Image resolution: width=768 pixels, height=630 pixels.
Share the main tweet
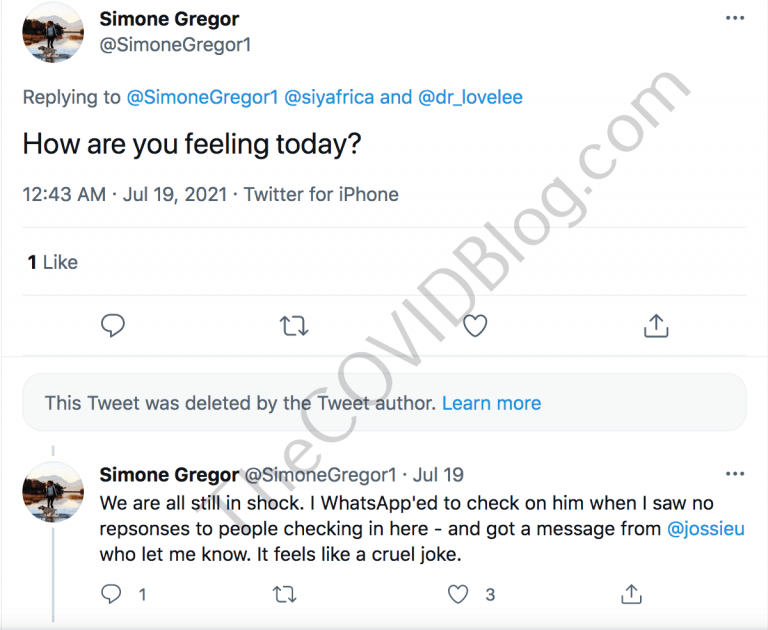(x=655, y=325)
